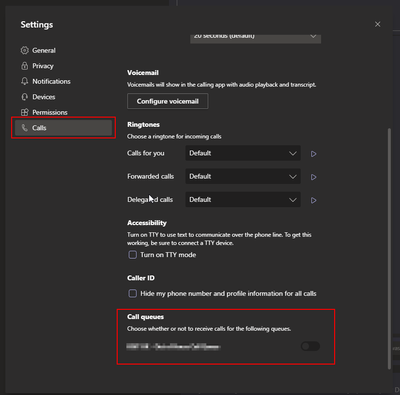Play the Calls for you ringtone
400x395 pixels.
313,154
